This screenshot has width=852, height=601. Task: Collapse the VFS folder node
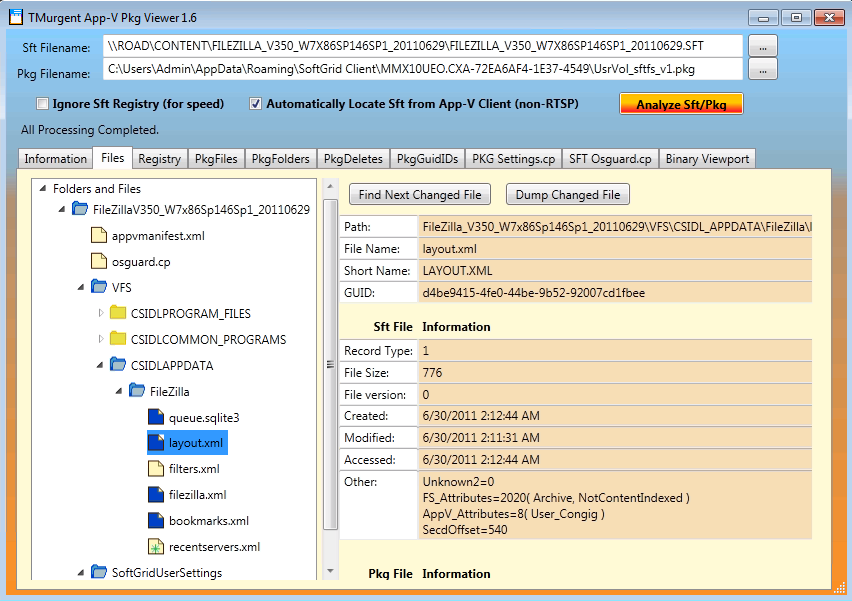pyautogui.click(x=81, y=287)
